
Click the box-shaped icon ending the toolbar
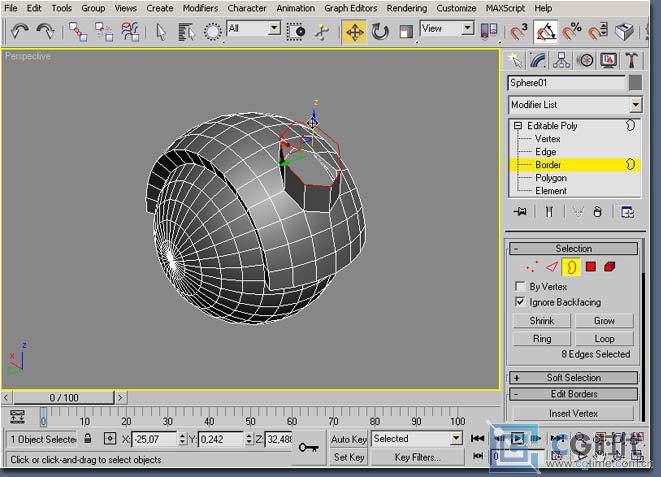(624, 32)
